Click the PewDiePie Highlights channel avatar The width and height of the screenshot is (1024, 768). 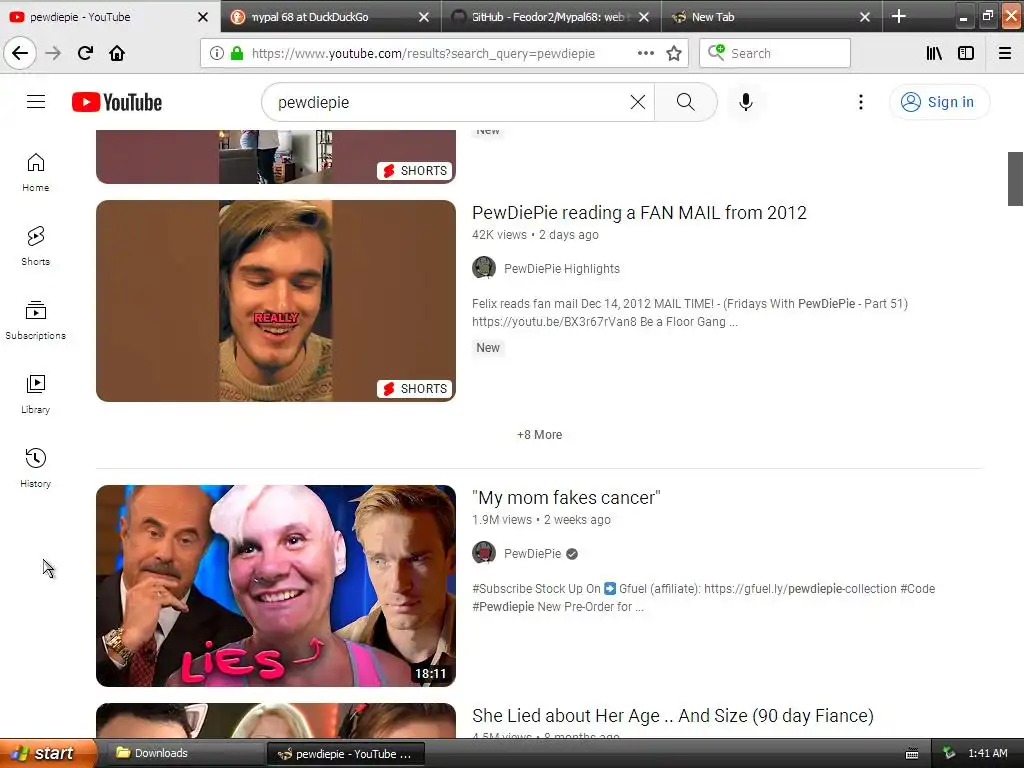tap(484, 268)
